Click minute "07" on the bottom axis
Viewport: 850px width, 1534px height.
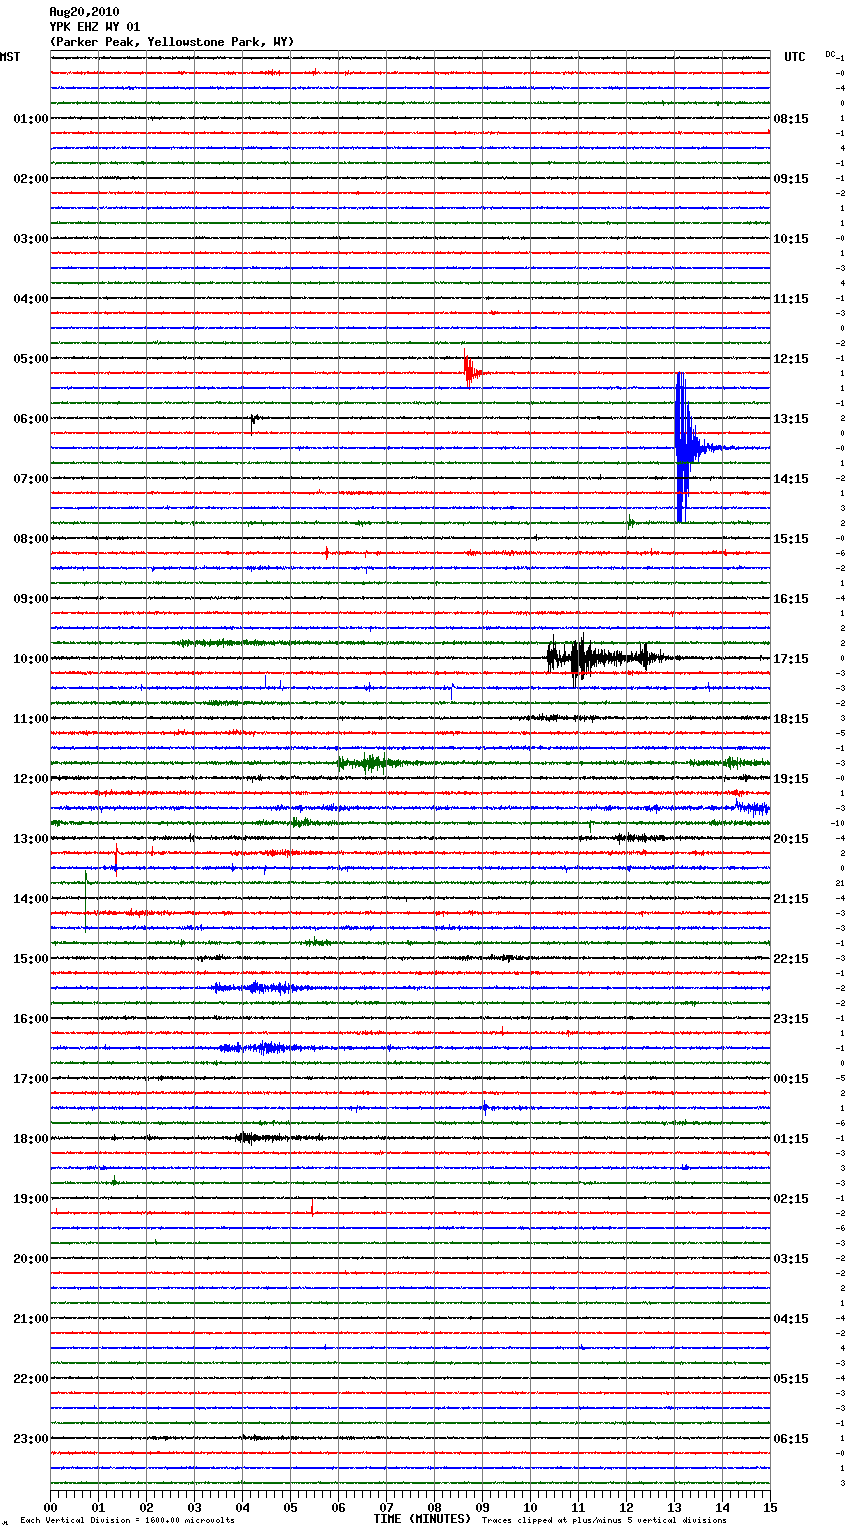(x=386, y=1506)
